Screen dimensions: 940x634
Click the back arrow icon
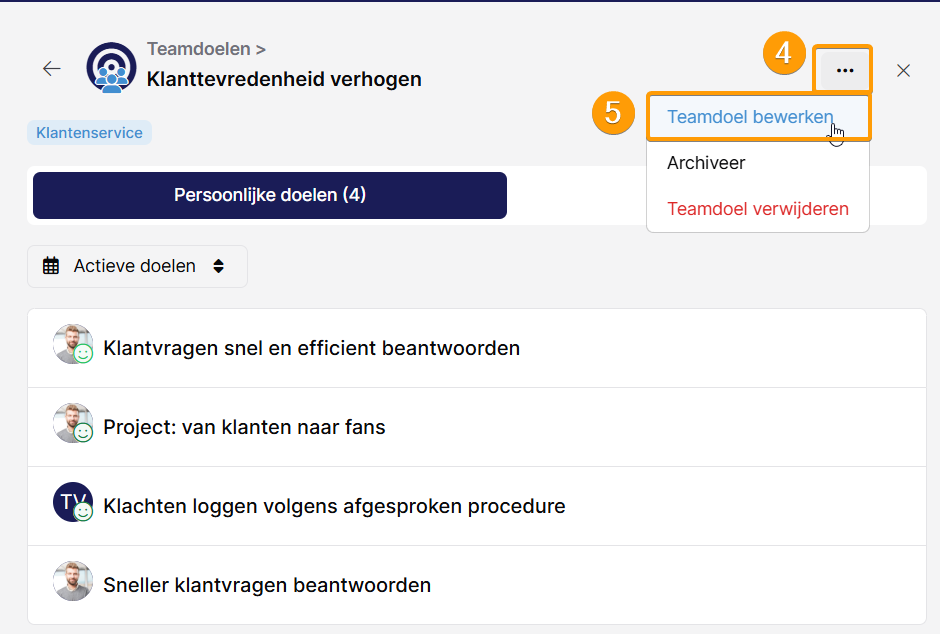(52, 69)
